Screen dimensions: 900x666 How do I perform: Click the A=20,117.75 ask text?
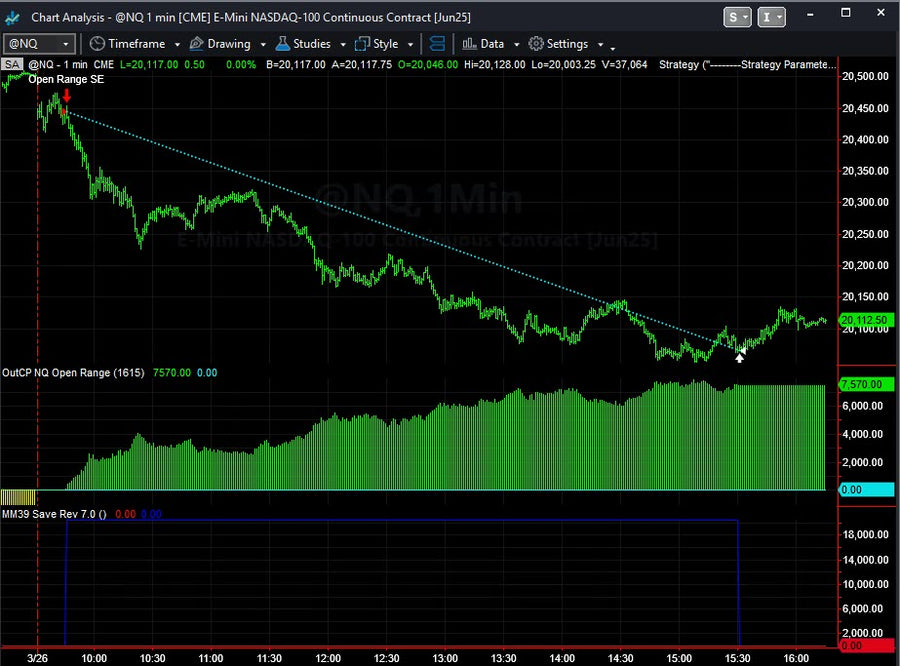click(362, 64)
